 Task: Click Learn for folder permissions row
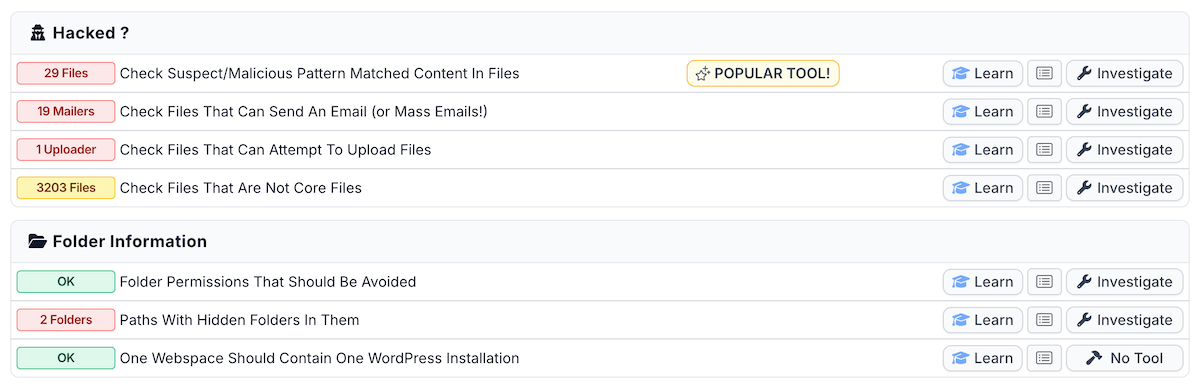pos(983,282)
